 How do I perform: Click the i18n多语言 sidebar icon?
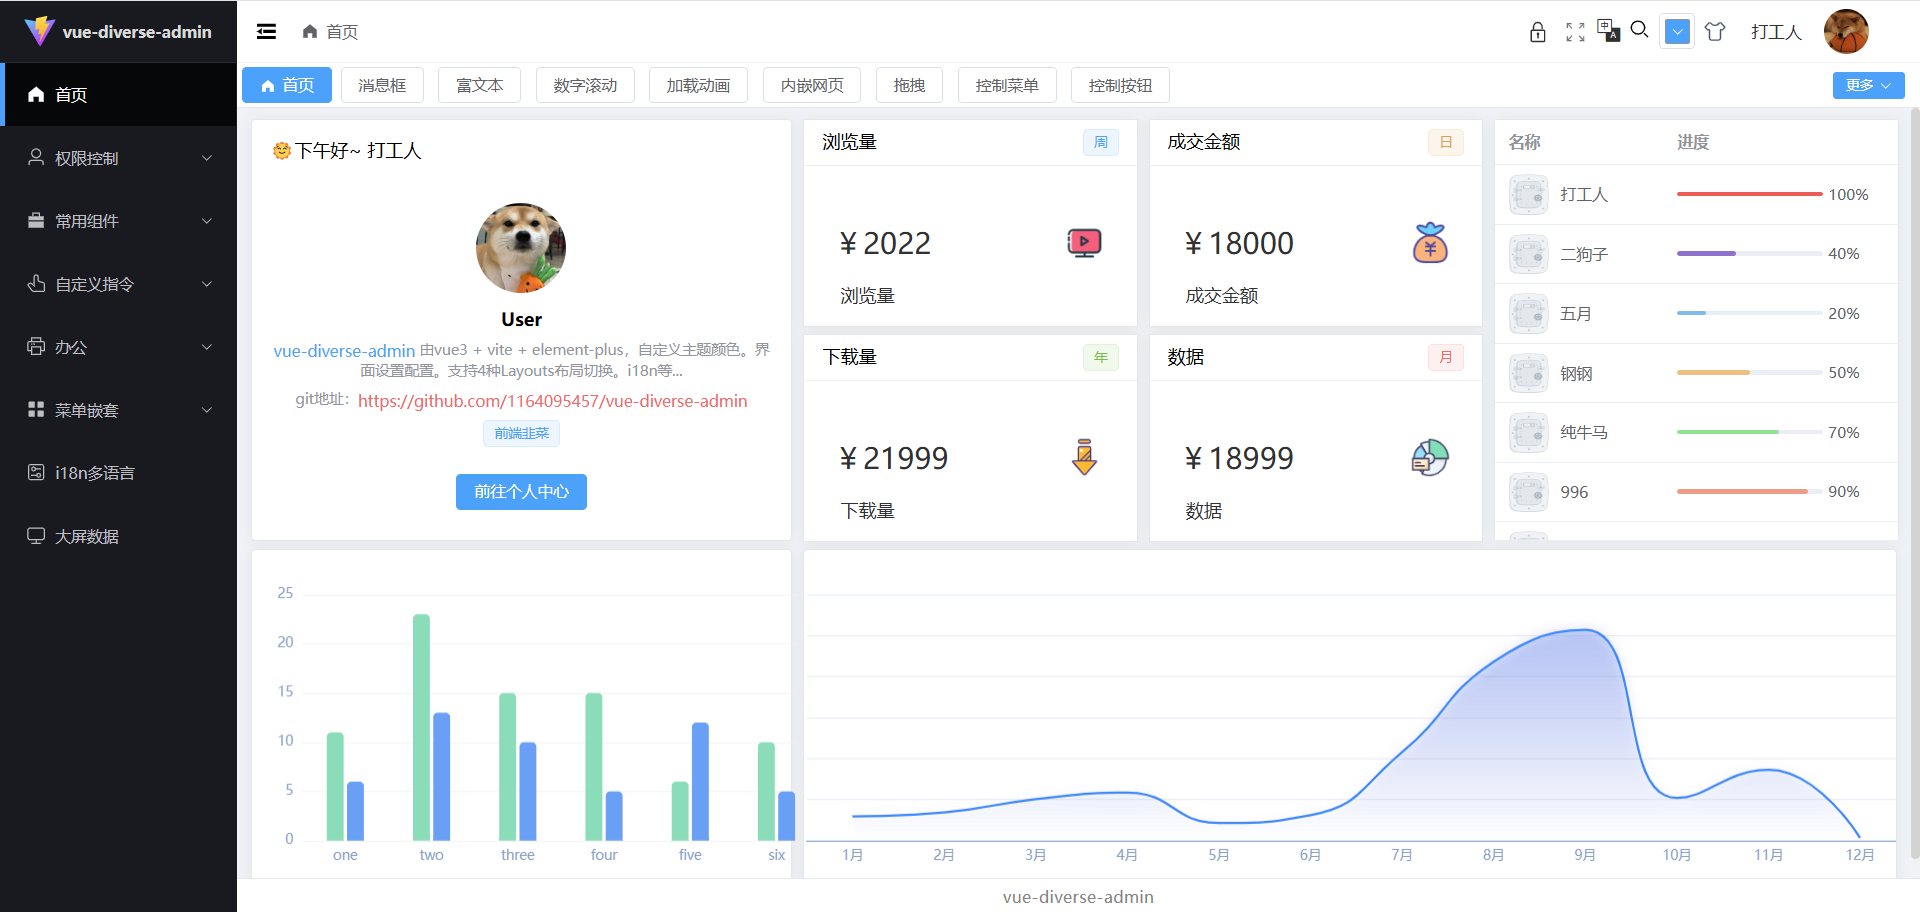pyautogui.click(x=34, y=472)
